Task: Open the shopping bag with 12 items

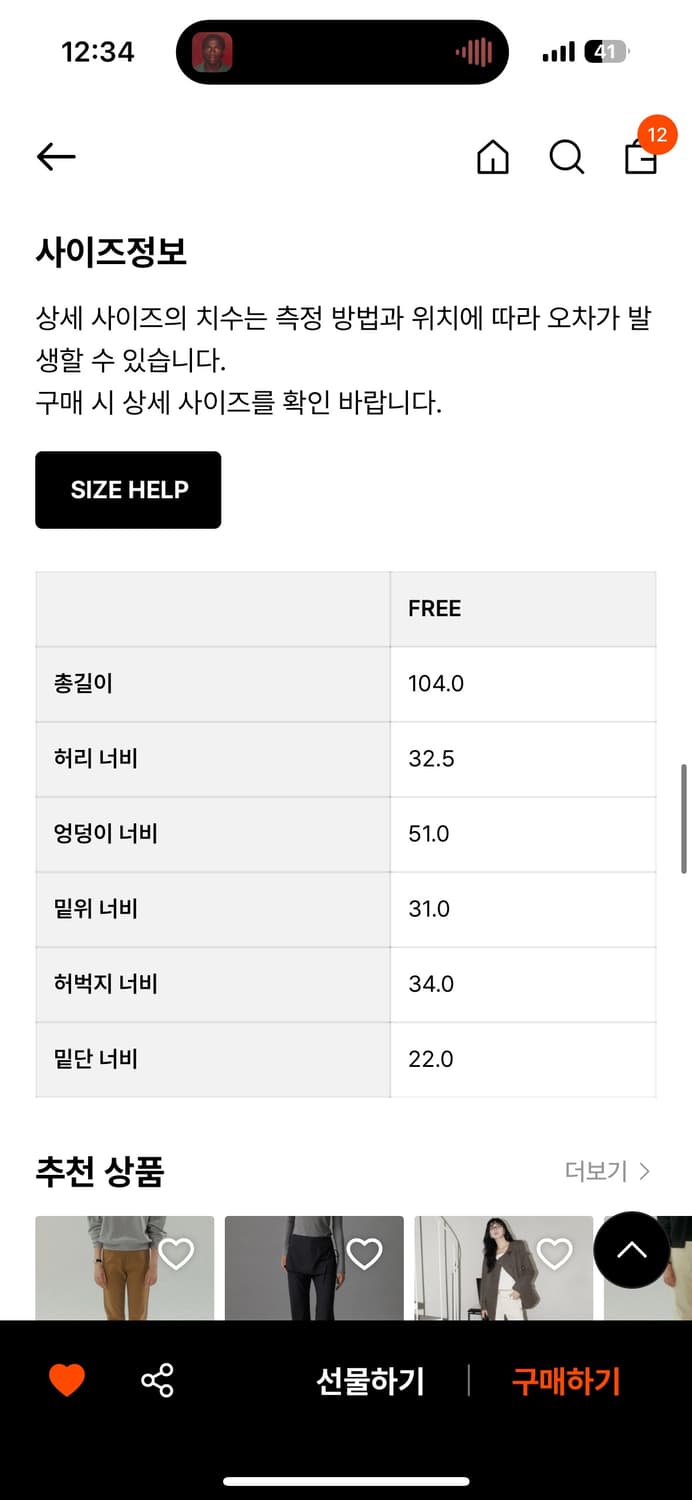Action: tap(642, 155)
